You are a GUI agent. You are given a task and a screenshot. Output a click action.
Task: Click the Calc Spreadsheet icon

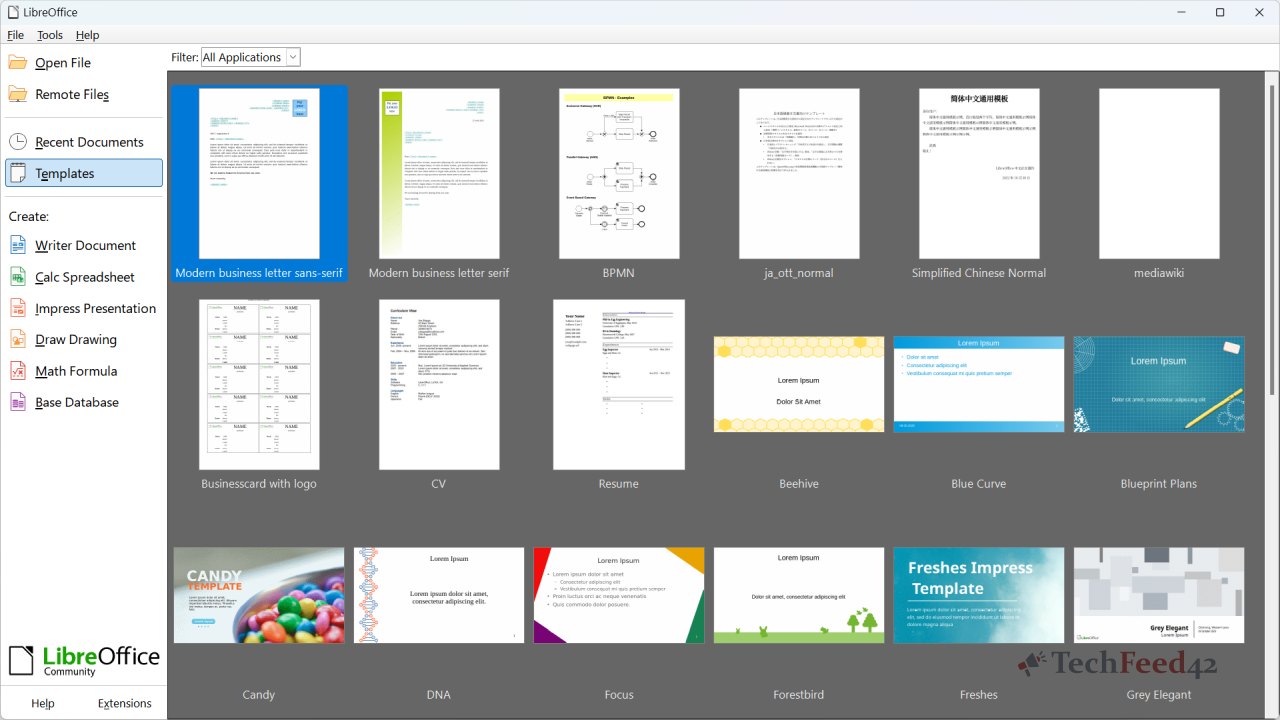pyautogui.click(x=18, y=277)
